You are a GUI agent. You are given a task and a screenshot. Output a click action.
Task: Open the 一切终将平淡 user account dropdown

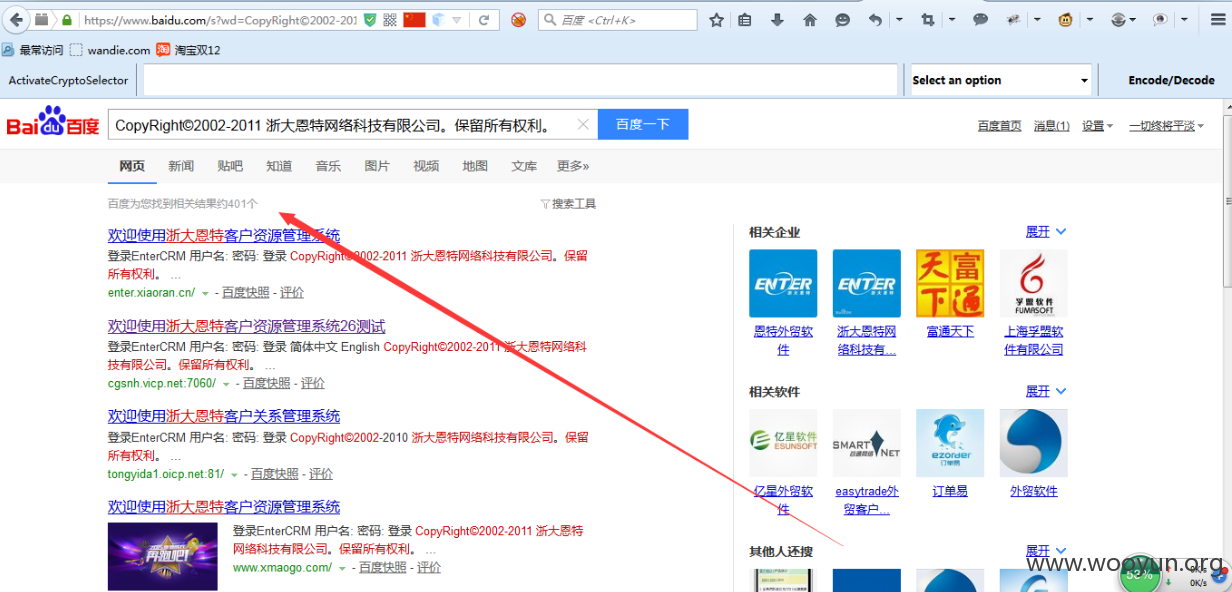[x=1167, y=126]
